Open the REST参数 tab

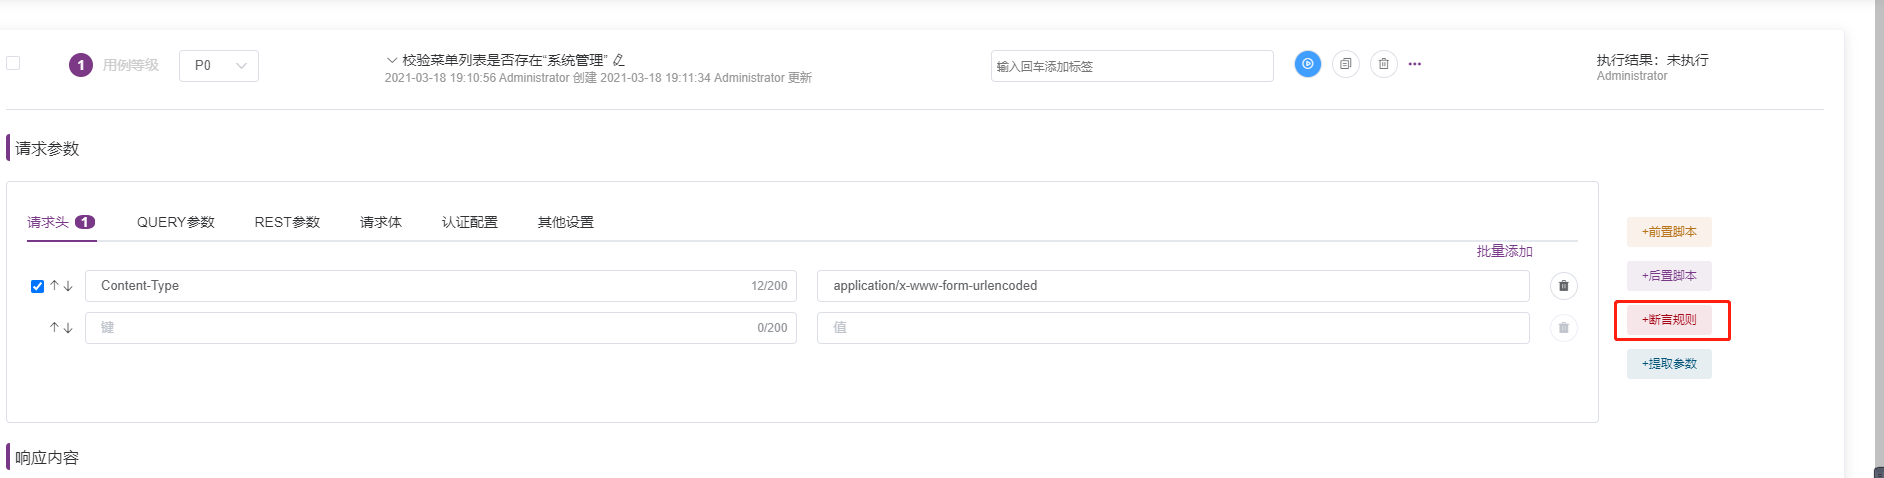[287, 222]
